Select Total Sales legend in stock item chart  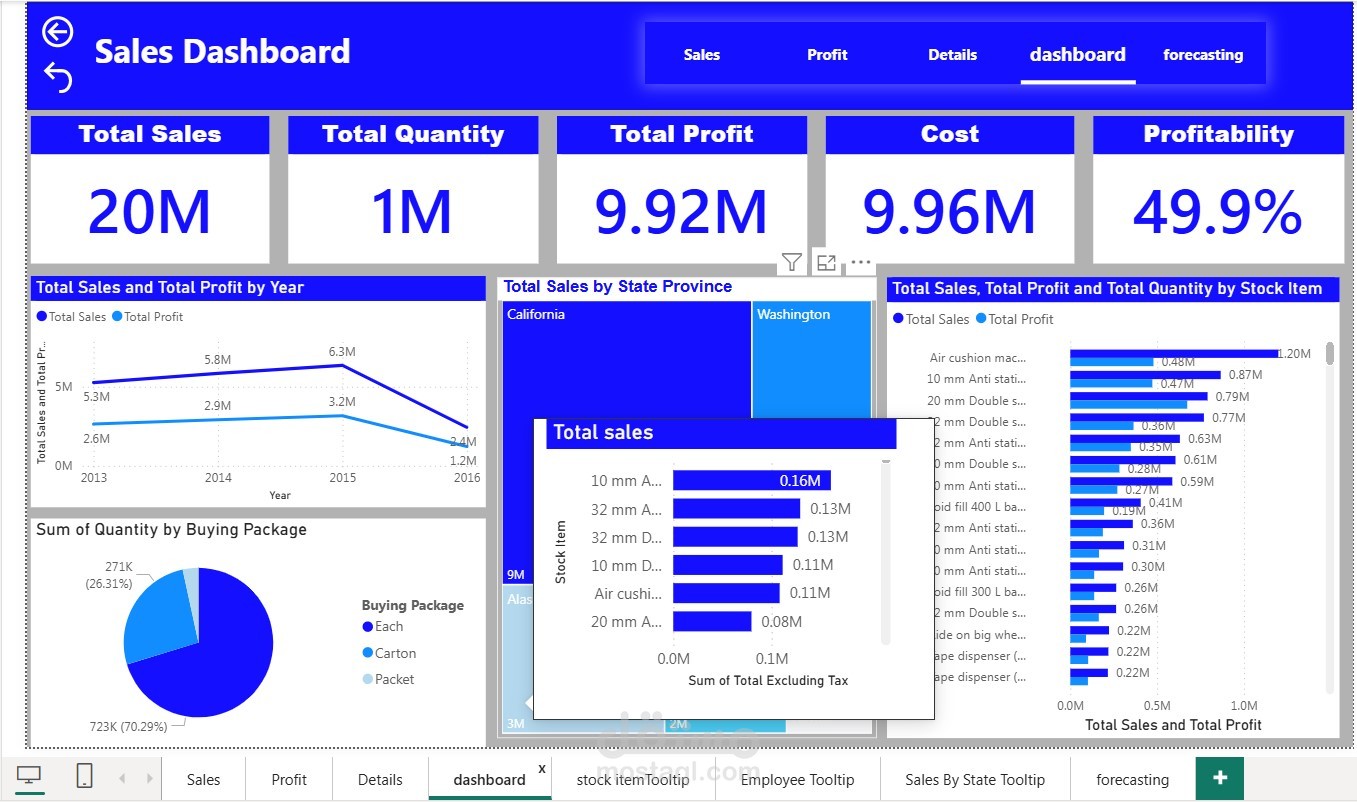pos(931,319)
